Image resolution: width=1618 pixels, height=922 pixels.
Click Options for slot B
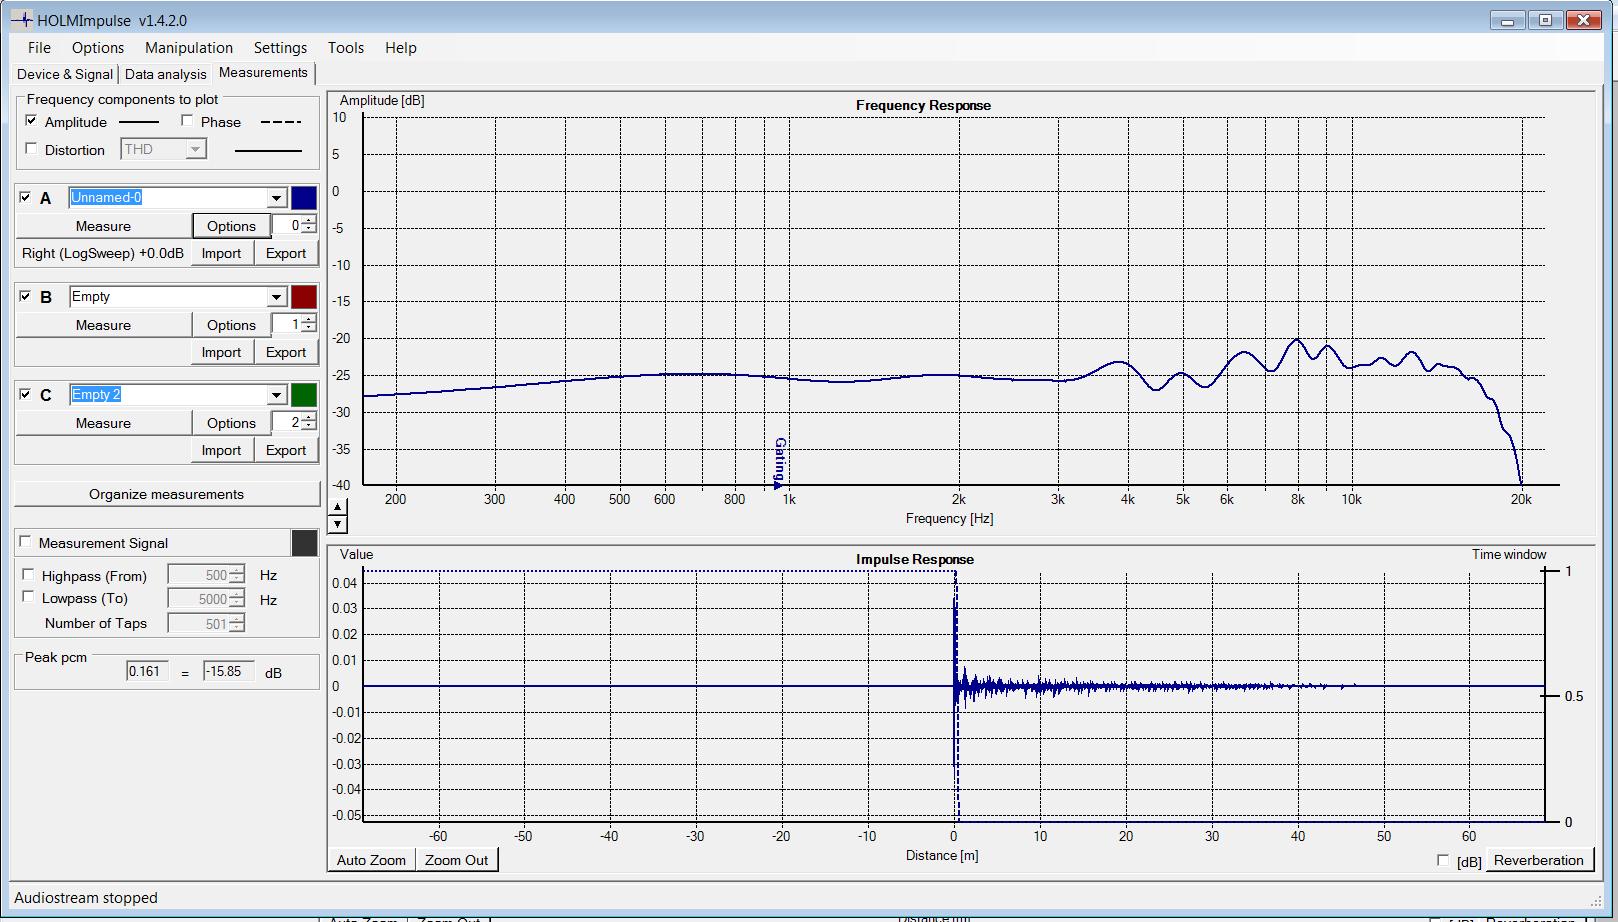(231, 325)
